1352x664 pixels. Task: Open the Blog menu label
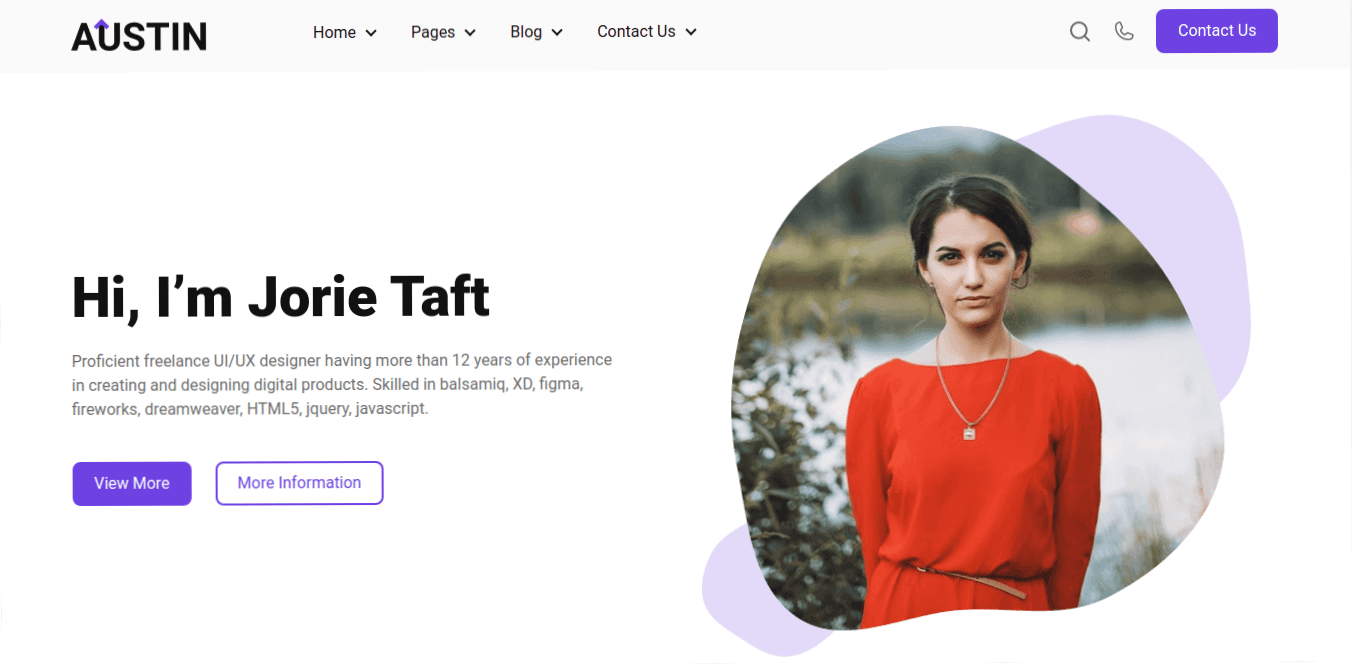(526, 32)
